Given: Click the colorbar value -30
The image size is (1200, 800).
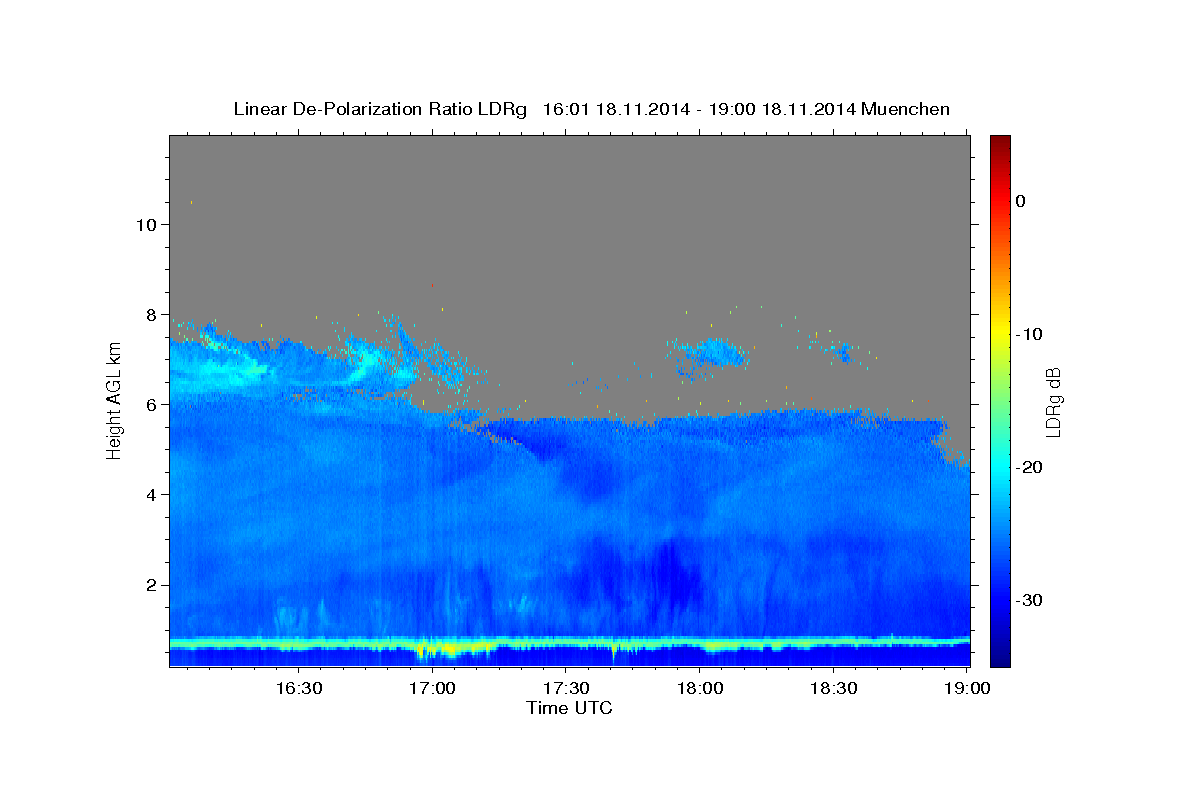Looking at the screenshot, I should [x=1030, y=600].
